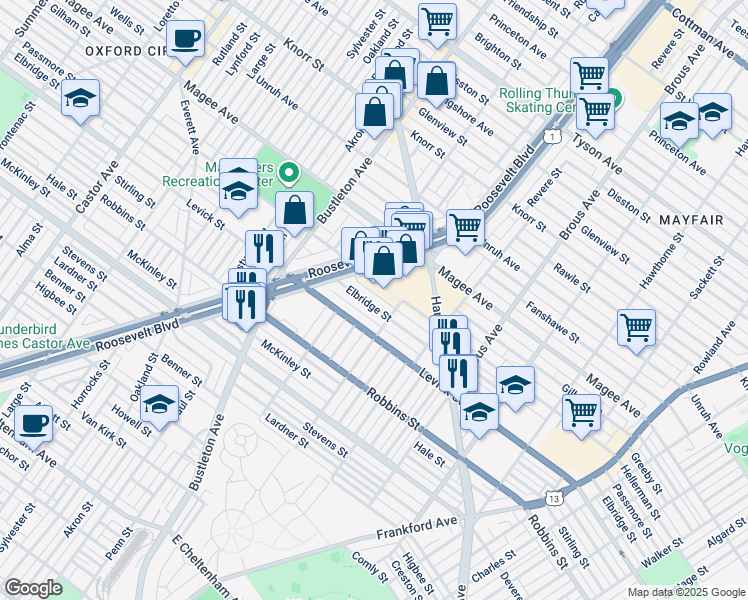Select the graduation cap marker above Princeton Ave label
Viewport: 748px width, 600px height.
(x=679, y=121)
